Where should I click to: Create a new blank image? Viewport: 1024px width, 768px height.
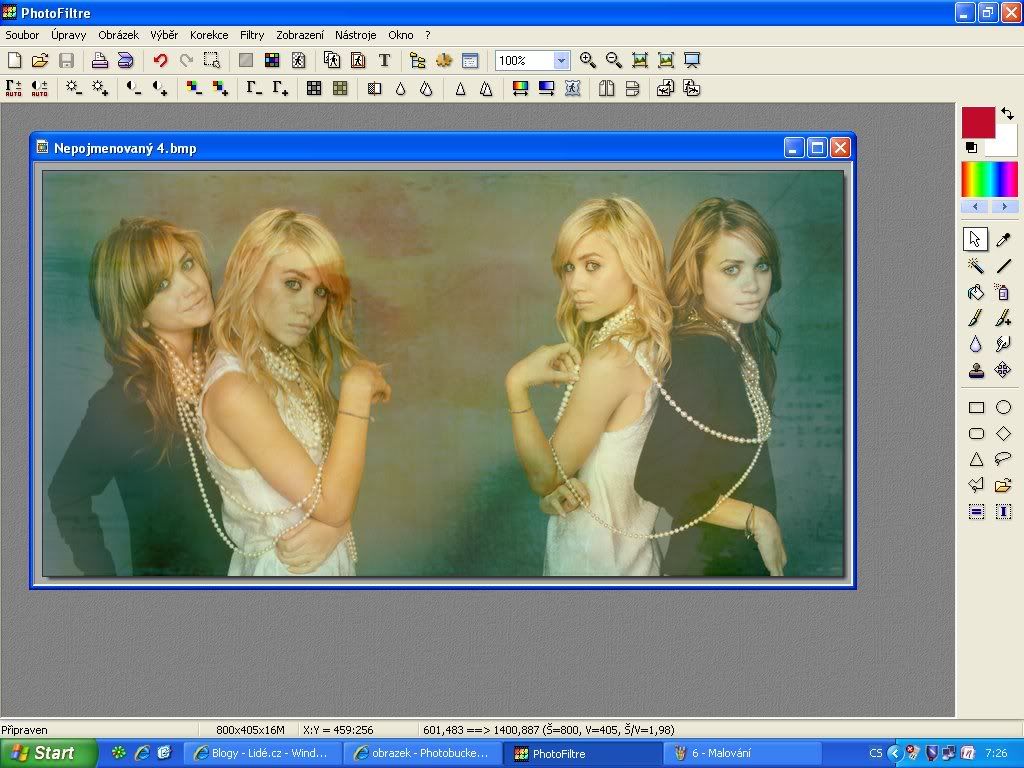point(14,61)
